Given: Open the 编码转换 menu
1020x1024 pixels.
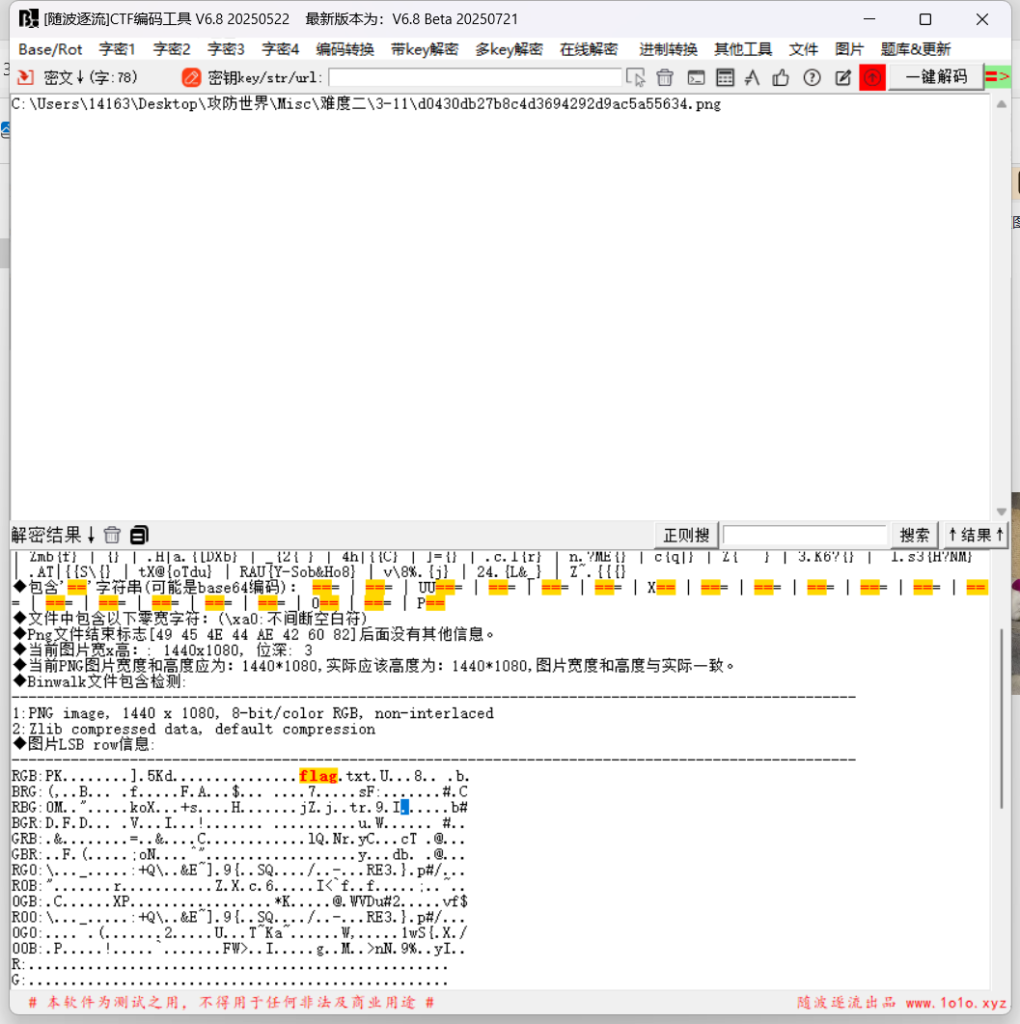Looking at the screenshot, I should click(345, 49).
